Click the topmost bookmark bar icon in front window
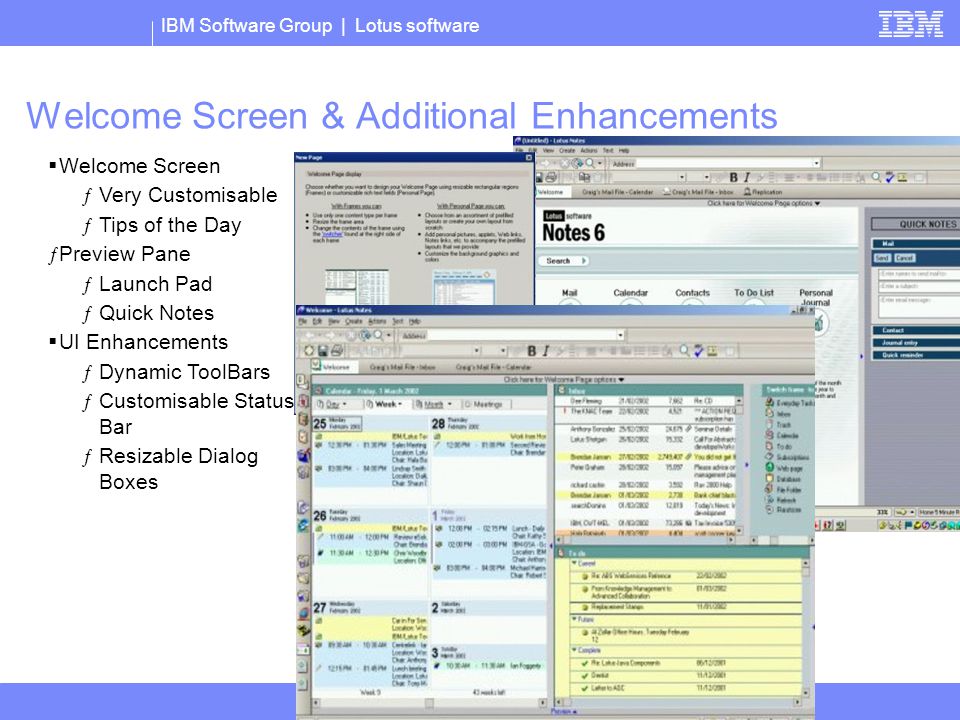Viewport: 960px width, 720px height. pos(302,382)
